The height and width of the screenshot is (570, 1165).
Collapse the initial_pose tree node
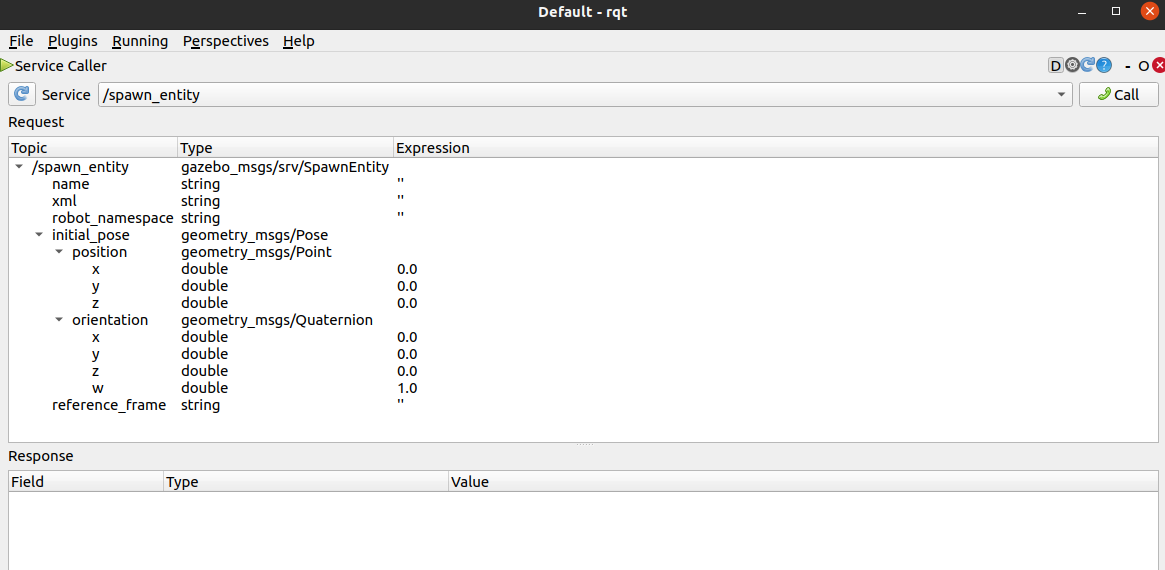coord(39,236)
